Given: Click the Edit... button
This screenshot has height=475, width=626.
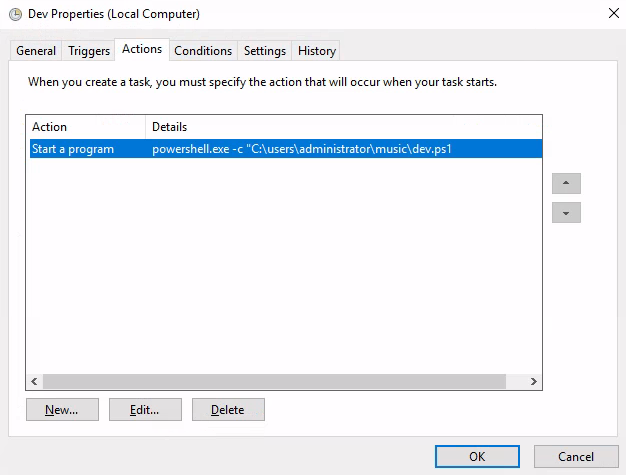Looking at the screenshot, I should click(x=145, y=410).
